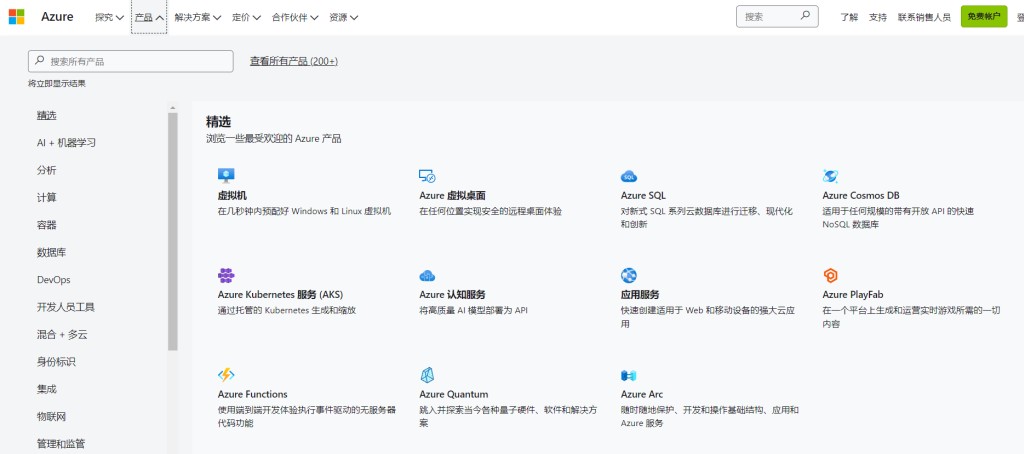Image resolution: width=1024 pixels, height=454 pixels.
Task: Click the Azure Quantum icon
Action: (427, 375)
